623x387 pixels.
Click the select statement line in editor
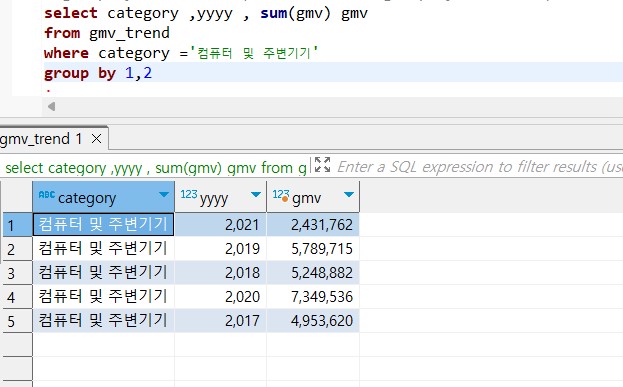[x=206, y=13]
